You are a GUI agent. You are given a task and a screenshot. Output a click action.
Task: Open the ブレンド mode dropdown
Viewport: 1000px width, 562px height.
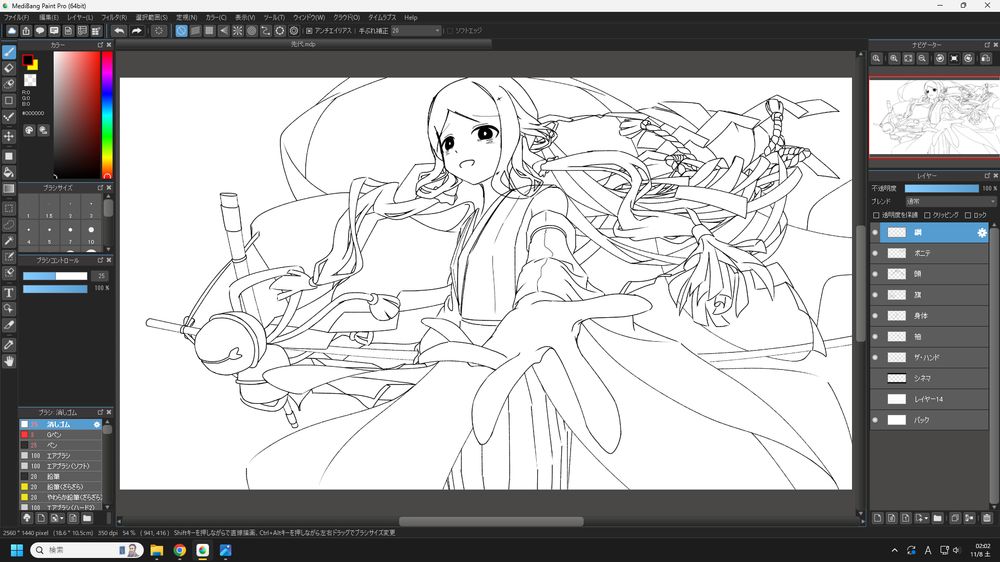(949, 201)
